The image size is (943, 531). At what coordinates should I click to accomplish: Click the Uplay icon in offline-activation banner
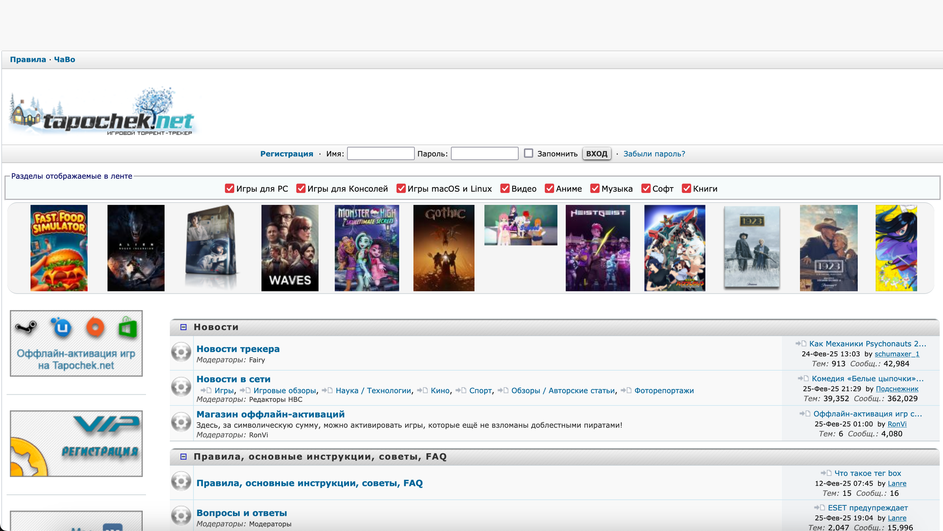61,327
